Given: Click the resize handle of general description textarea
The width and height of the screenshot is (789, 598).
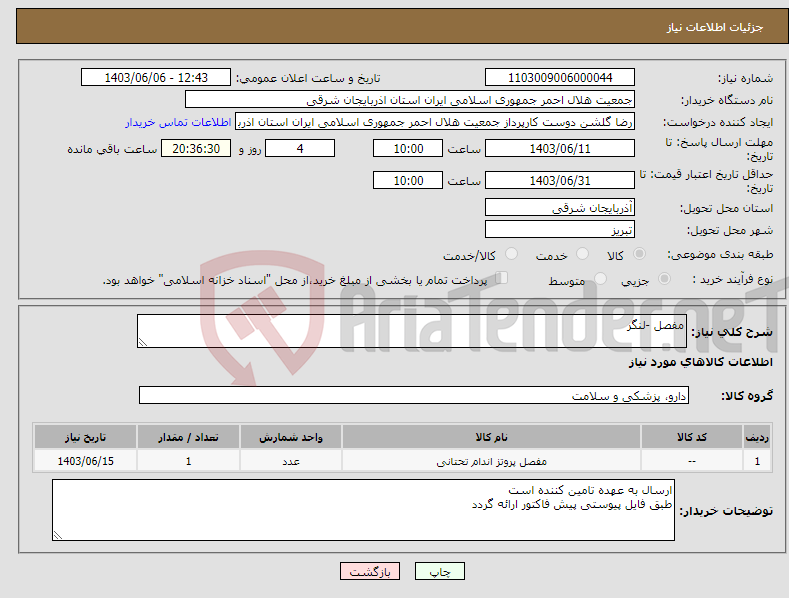Looking at the screenshot, I should [142, 343].
